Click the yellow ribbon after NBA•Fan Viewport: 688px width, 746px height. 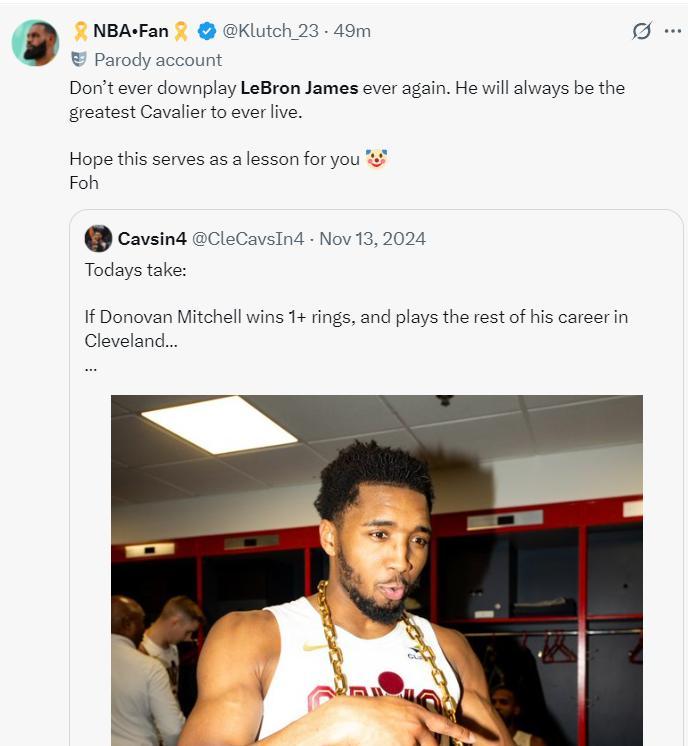click(x=181, y=31)
